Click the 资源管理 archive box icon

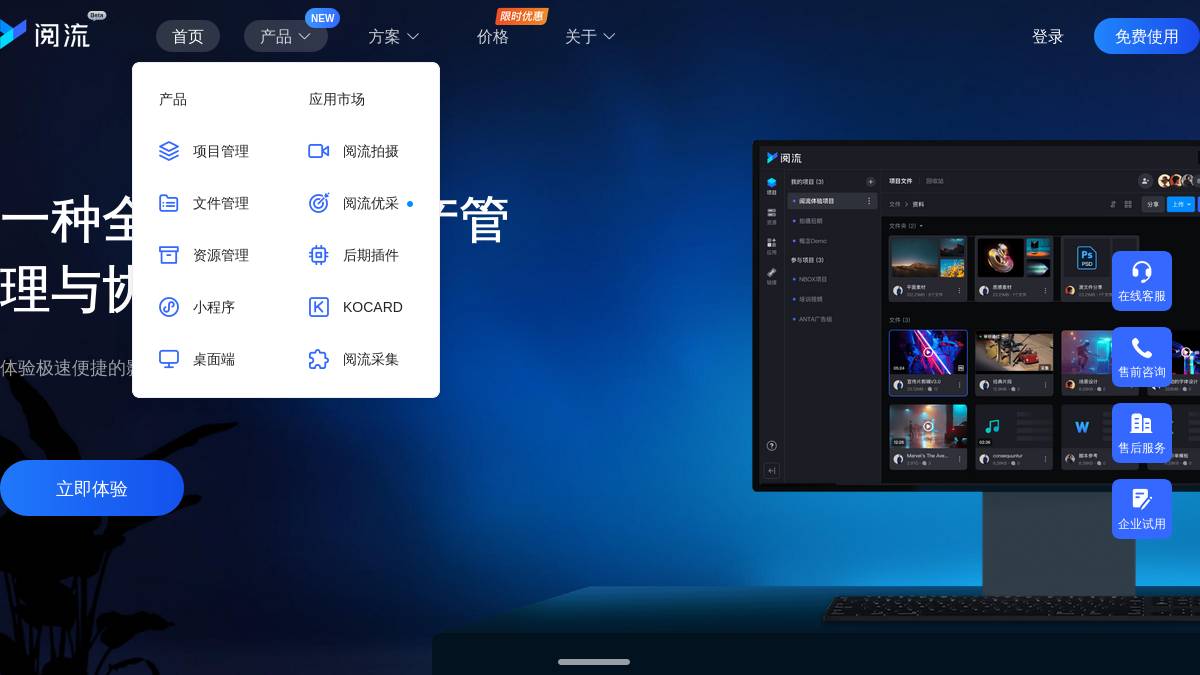click(x=169, y=255)
